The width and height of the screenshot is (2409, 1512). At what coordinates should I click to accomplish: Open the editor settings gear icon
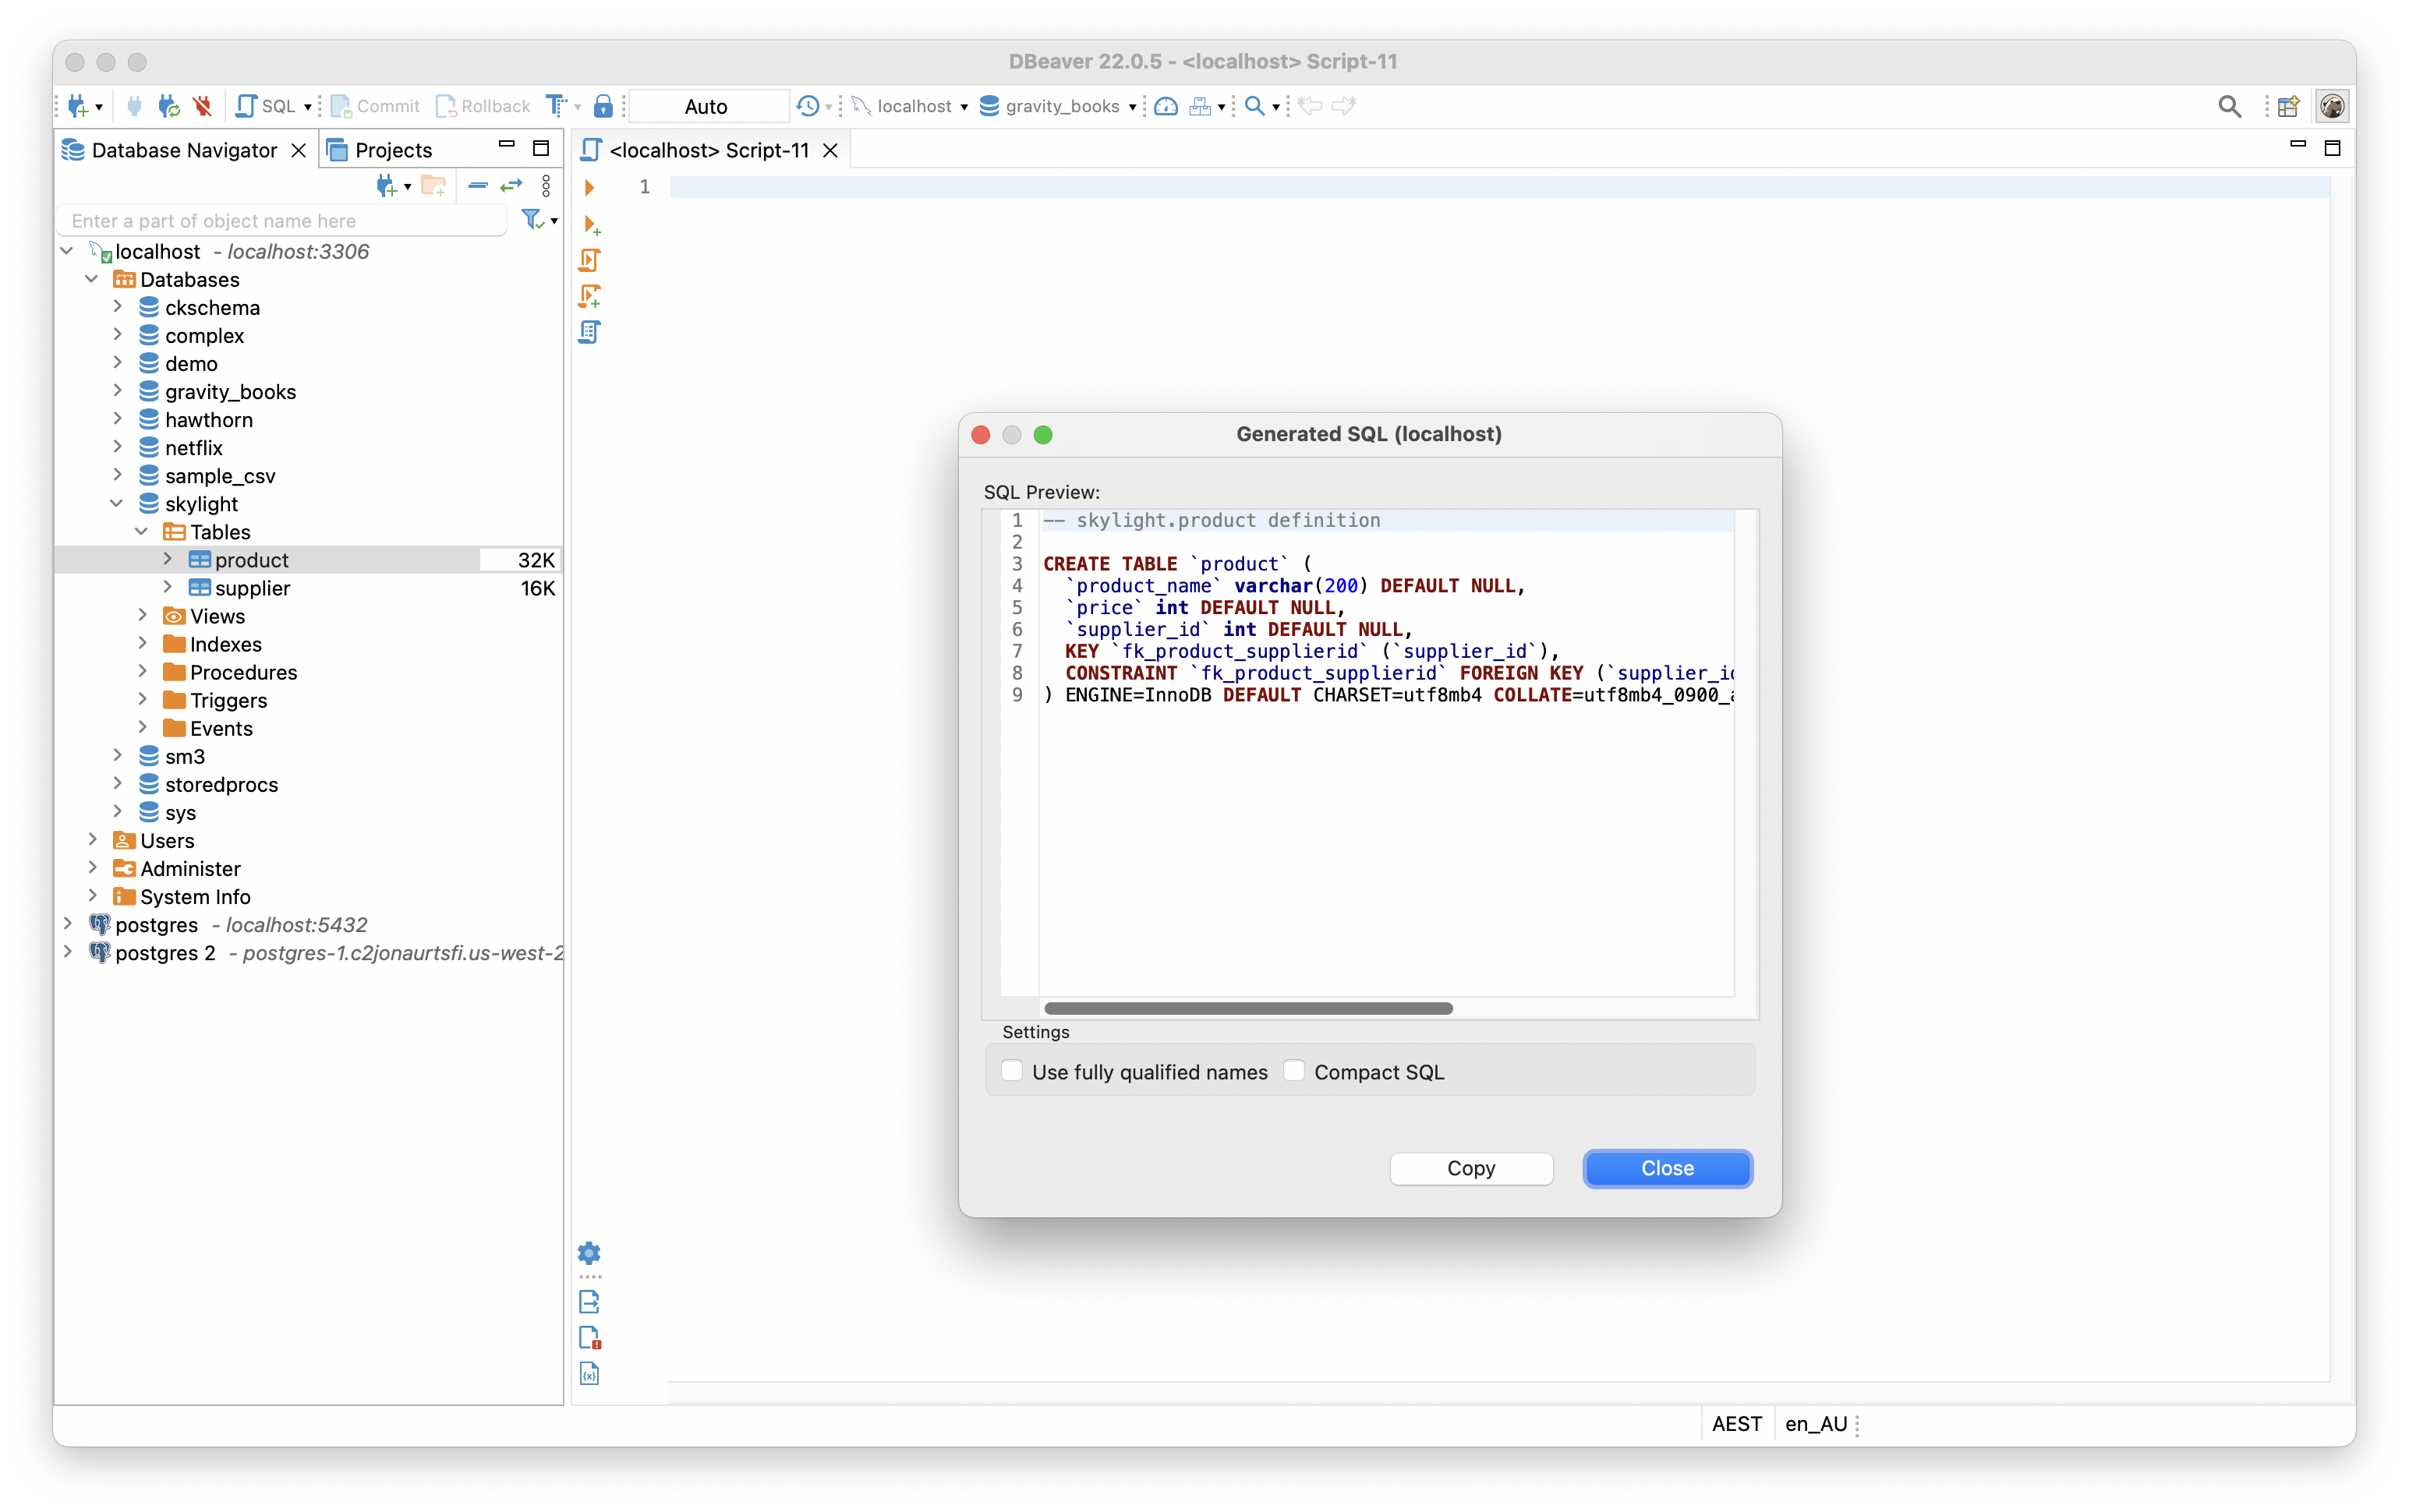pyautogui.click(x=589, y=1253)
